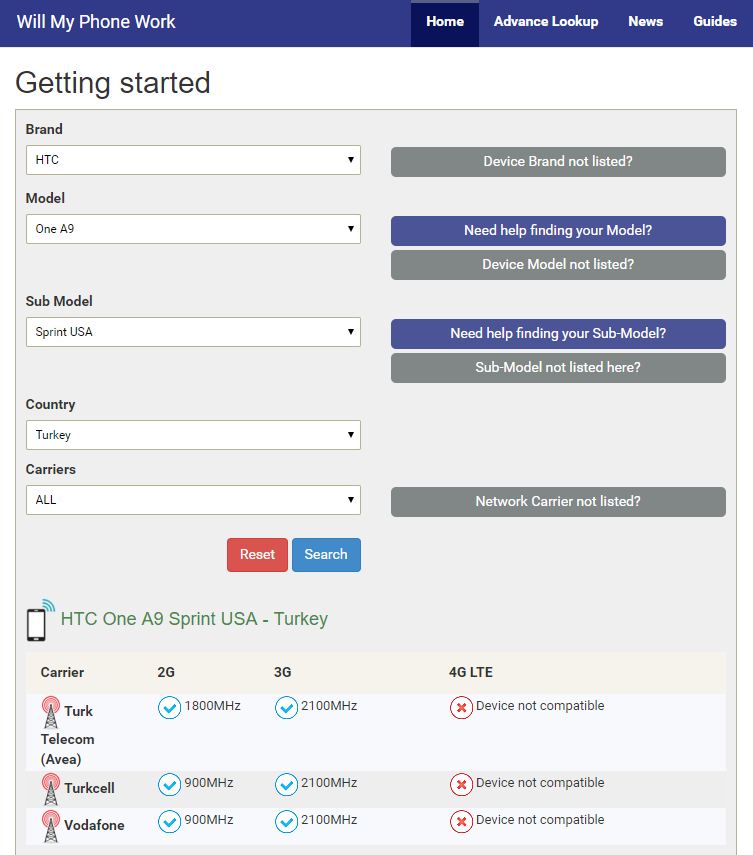Click Turk Telecom carrier tower icon

tap(51, 712)
